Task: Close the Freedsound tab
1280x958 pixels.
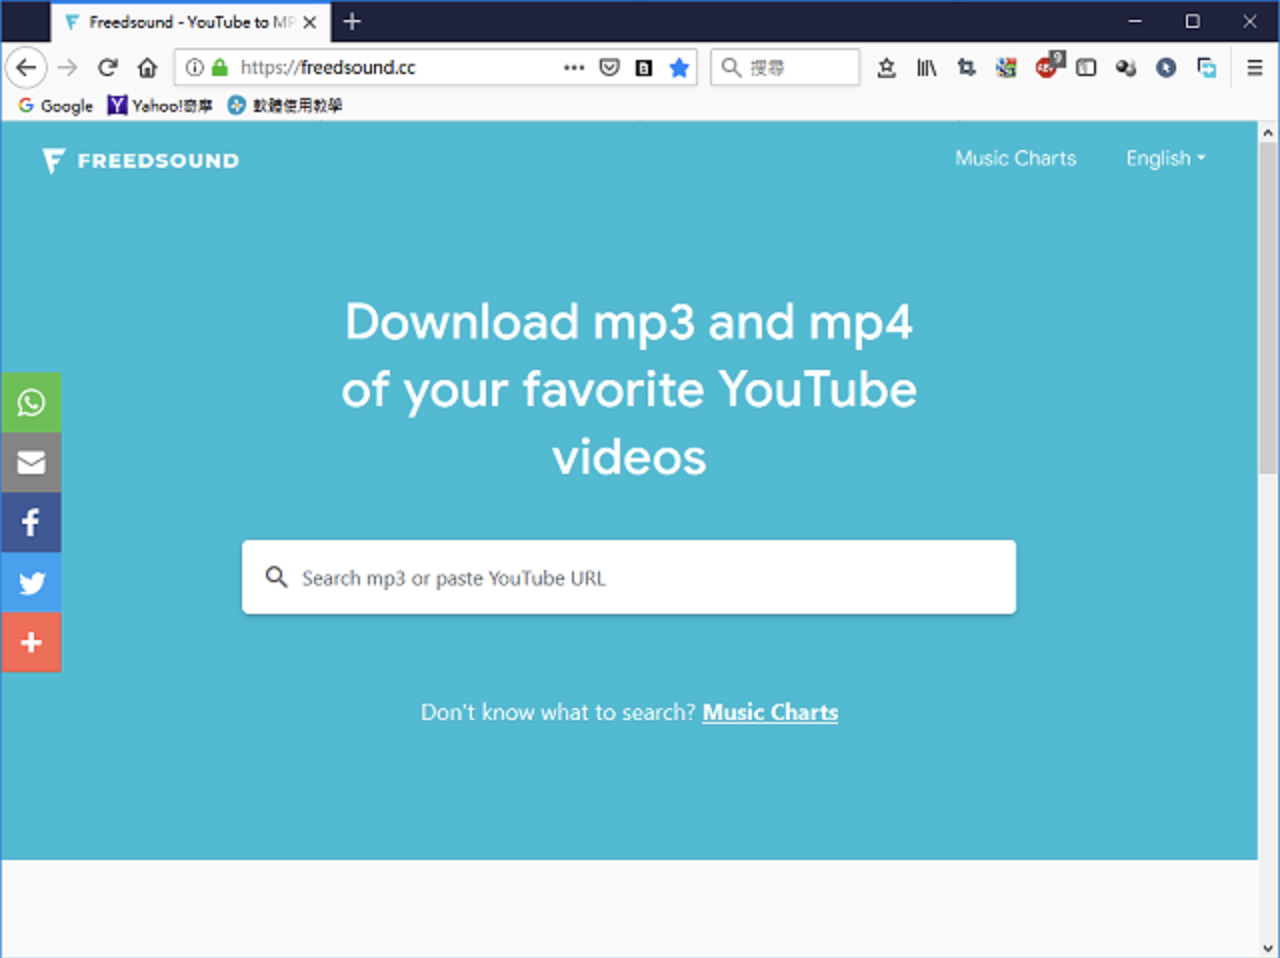Action: coord(309,22)
